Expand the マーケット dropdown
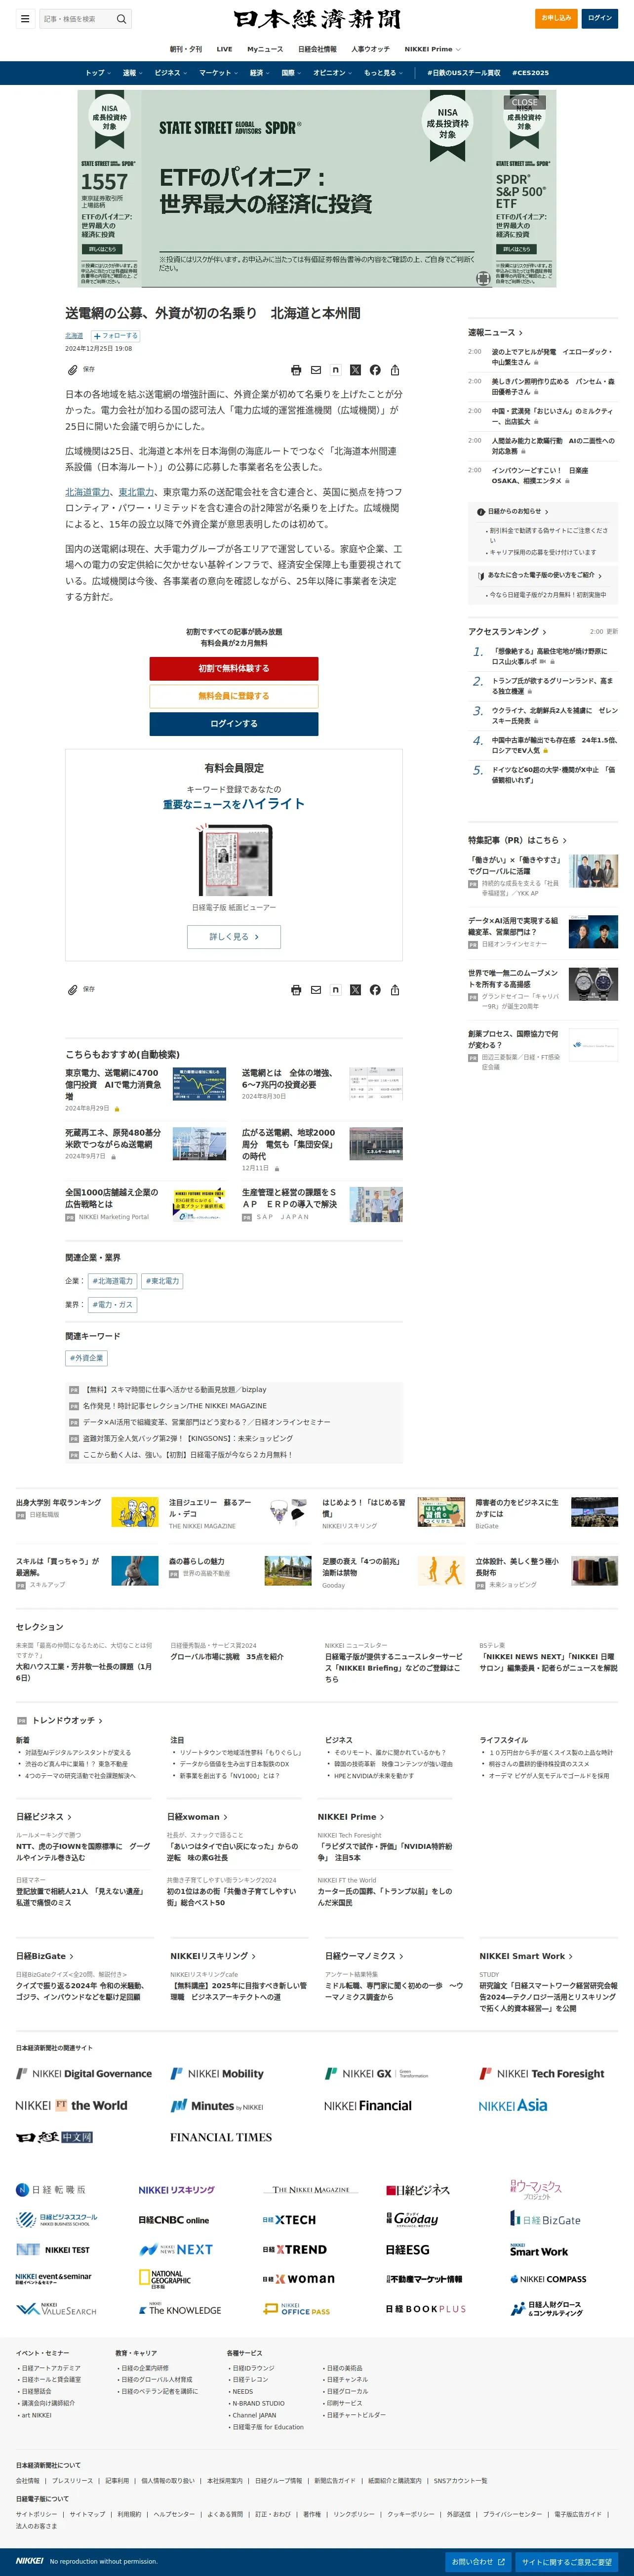The height and width of the screenshot is (2576, 634). [x=218, y=73]
